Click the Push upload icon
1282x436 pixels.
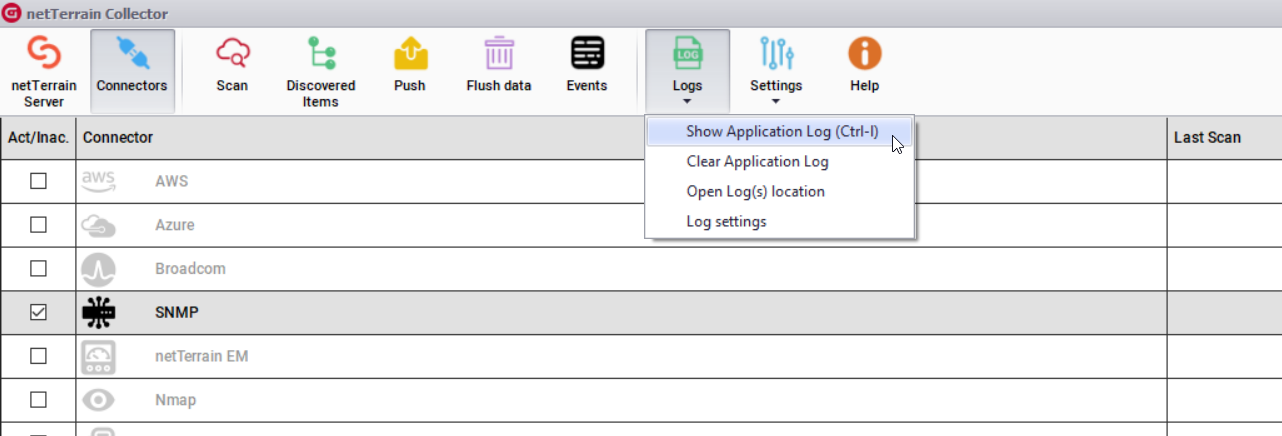coord(409,52)
